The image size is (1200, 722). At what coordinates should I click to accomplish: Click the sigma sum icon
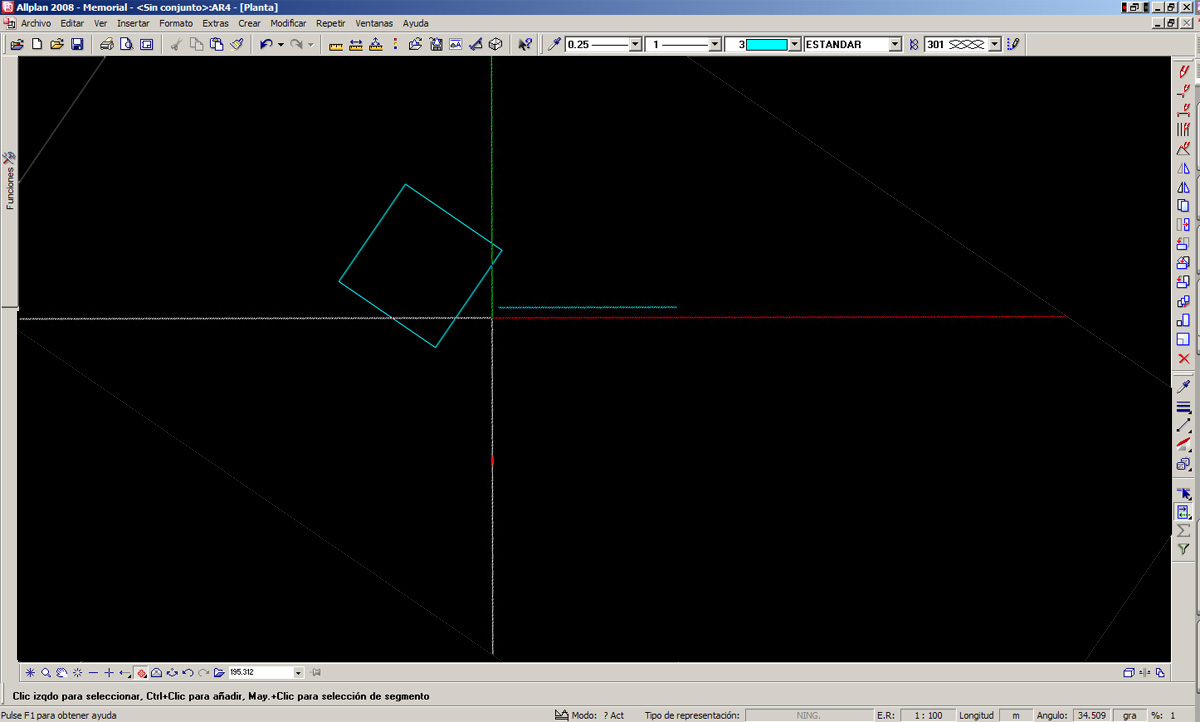tap(1184, 530)
